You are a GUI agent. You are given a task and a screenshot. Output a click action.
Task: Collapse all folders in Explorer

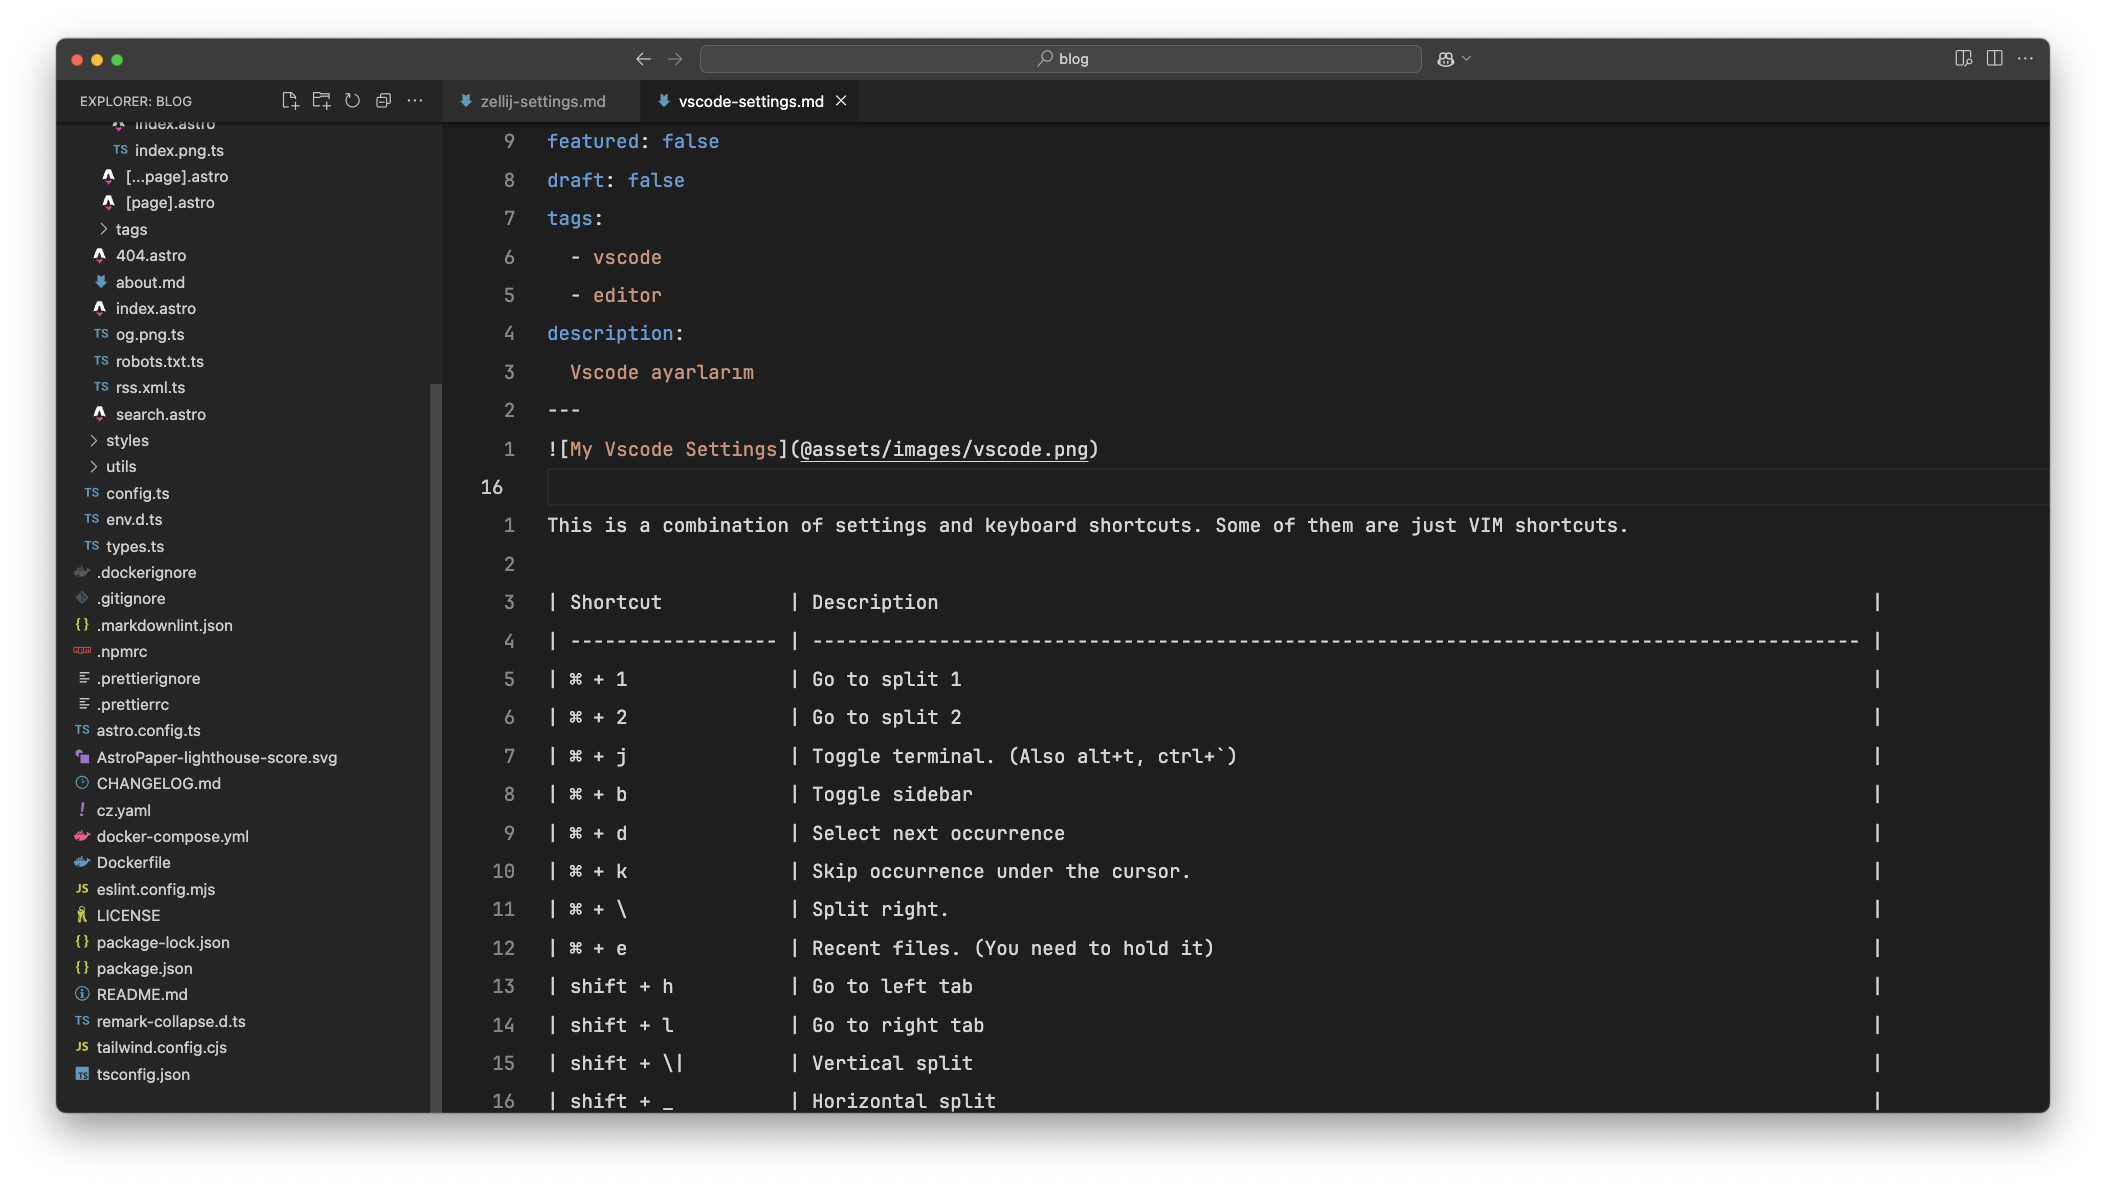click(x=383, y=101)
